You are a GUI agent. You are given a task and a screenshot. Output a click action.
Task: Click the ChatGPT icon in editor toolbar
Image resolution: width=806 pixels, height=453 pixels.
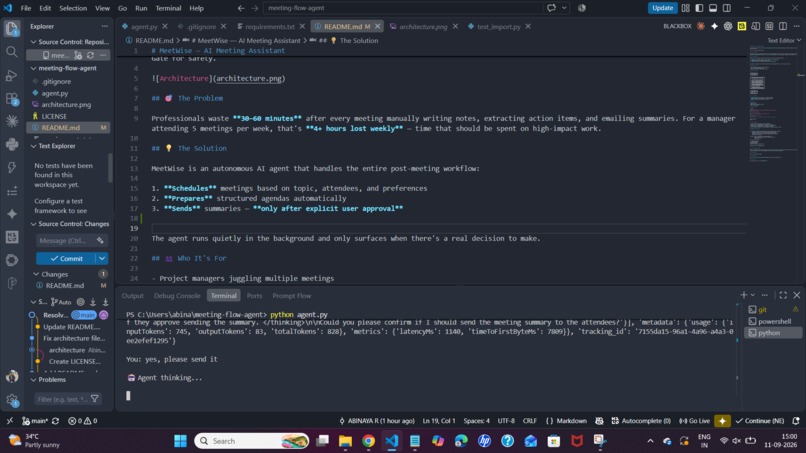click(728, 26)
